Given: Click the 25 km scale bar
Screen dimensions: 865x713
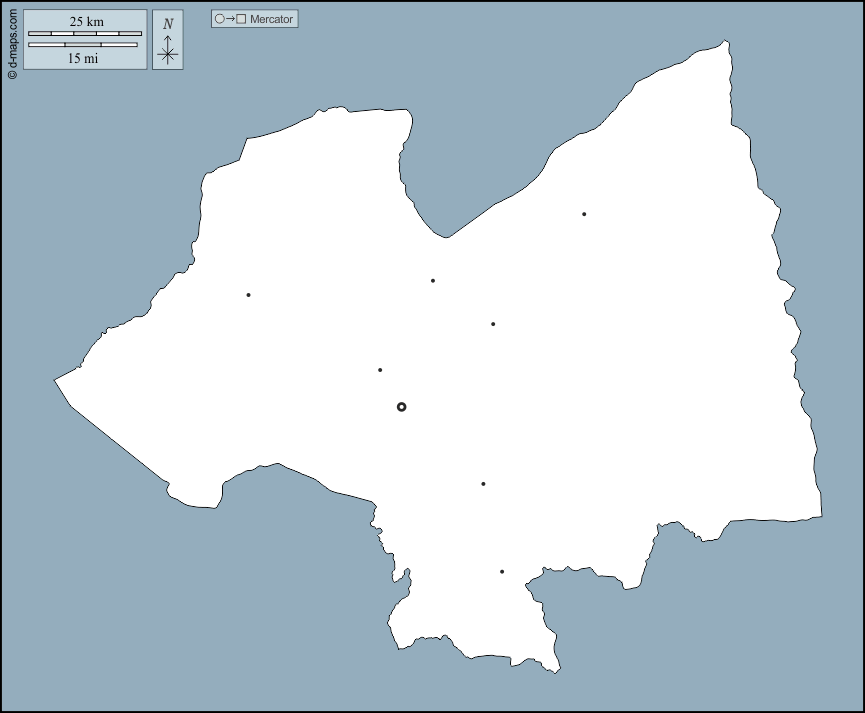Looking at the screenshot, I should point(85,34).
